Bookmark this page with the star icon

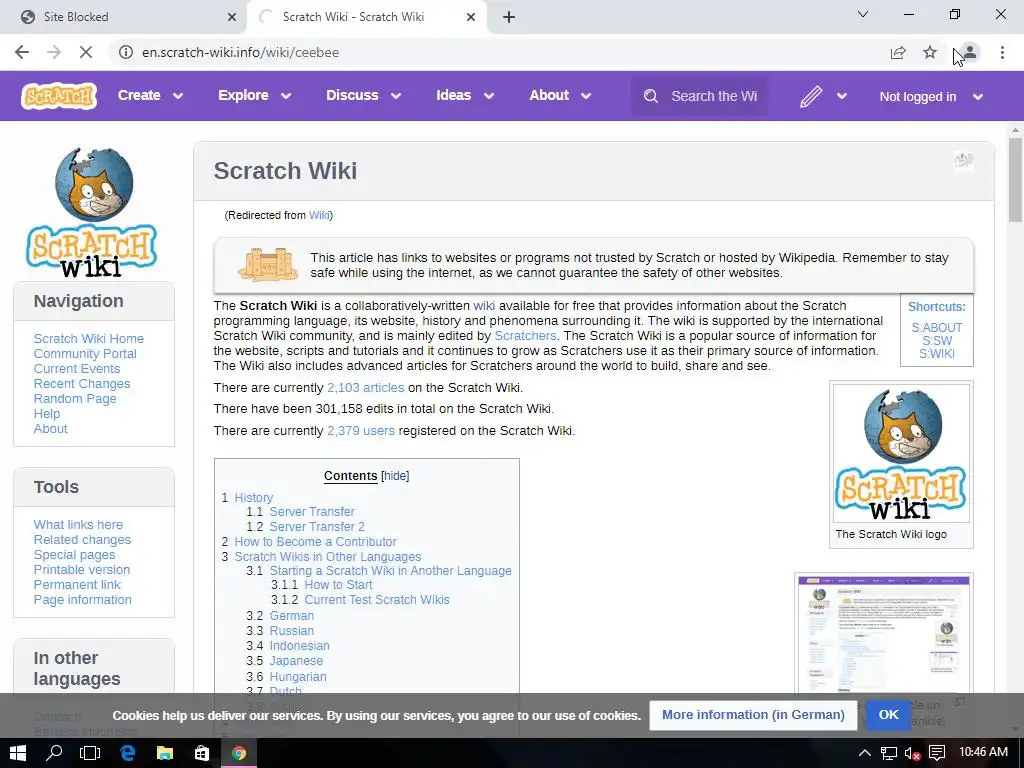click(930, 52)
